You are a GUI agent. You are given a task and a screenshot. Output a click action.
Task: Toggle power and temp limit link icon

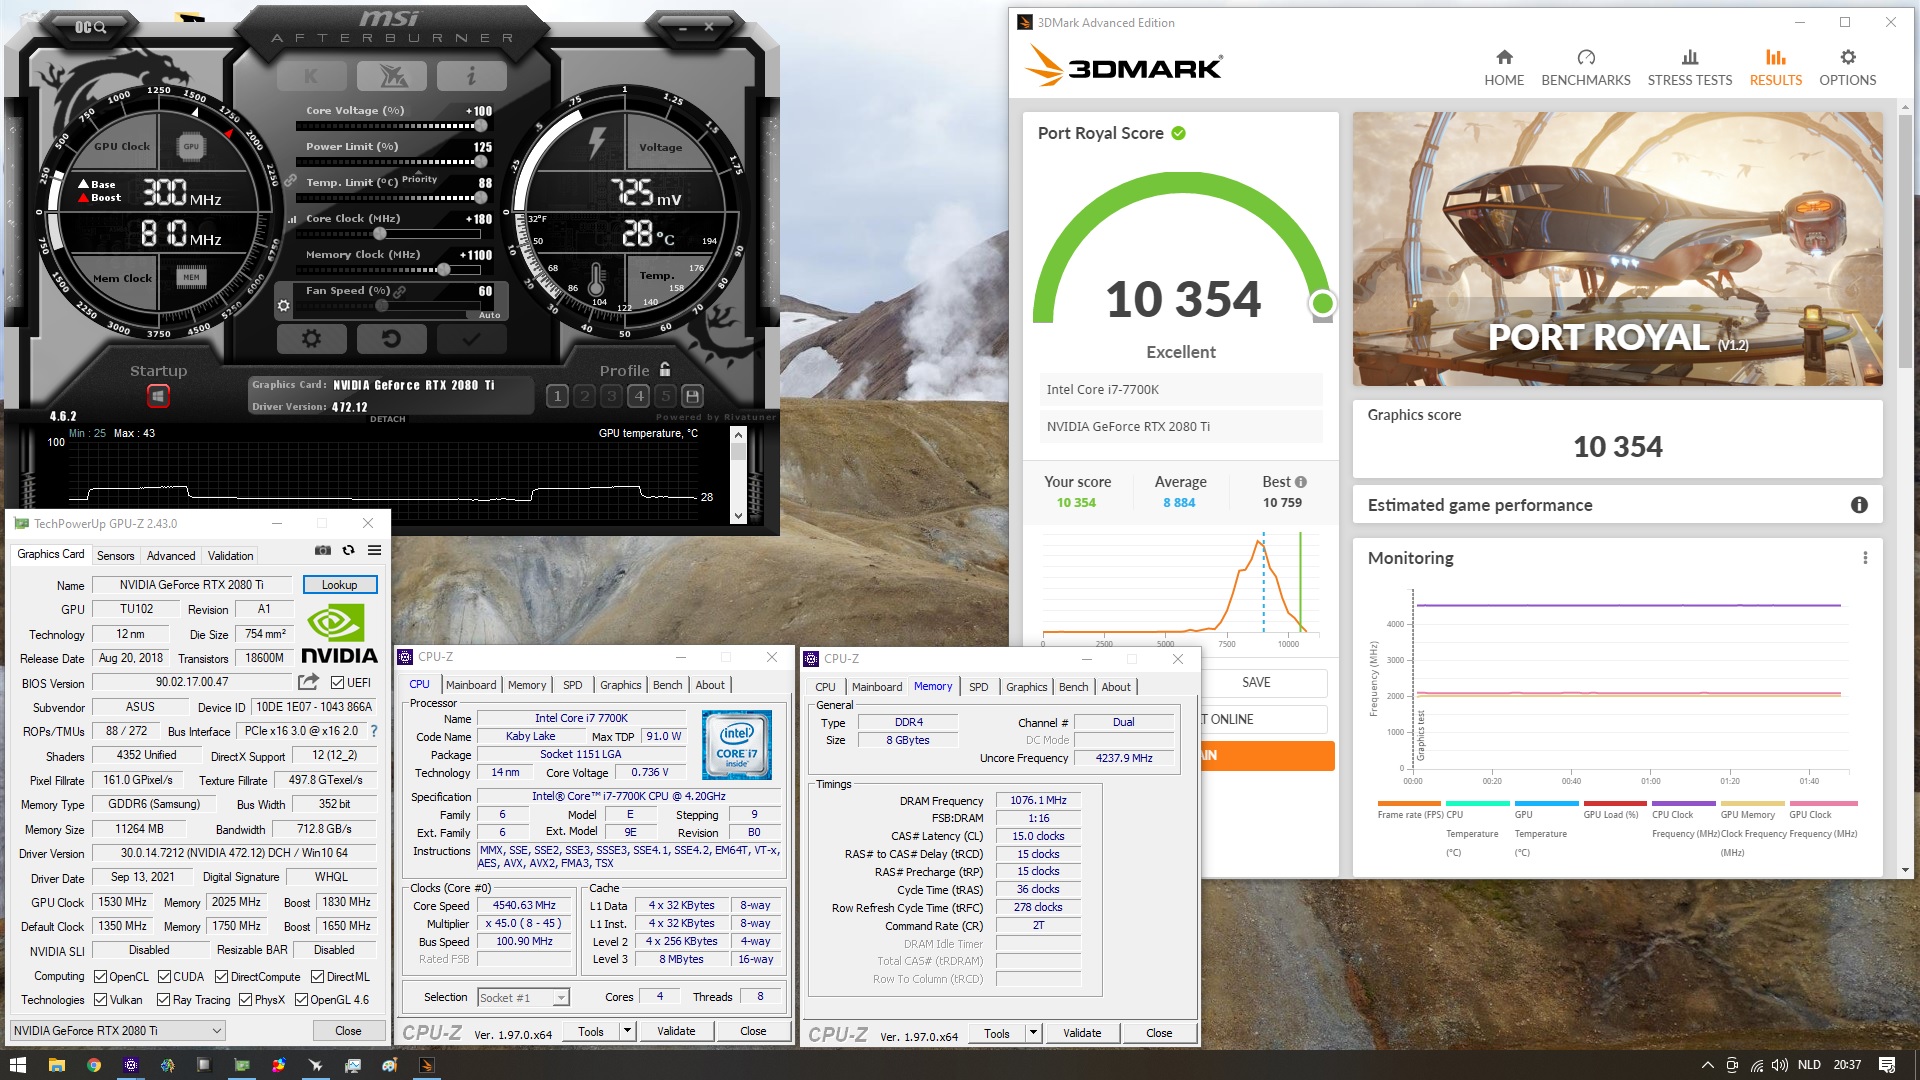click(x=290, y=181)
